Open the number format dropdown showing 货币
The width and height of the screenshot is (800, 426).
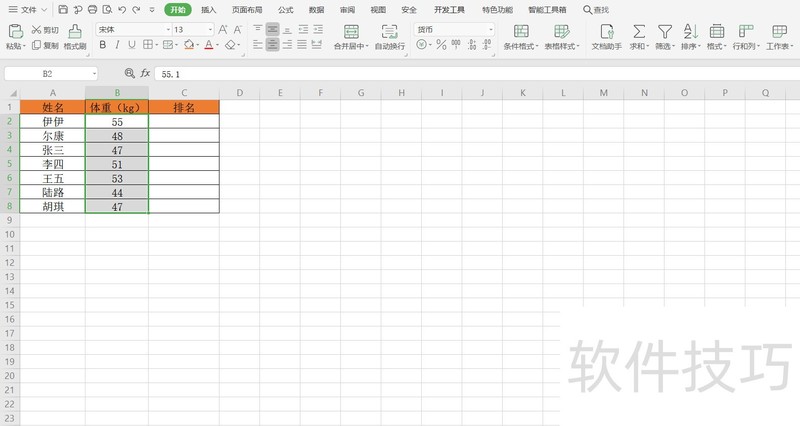(490, 30)
